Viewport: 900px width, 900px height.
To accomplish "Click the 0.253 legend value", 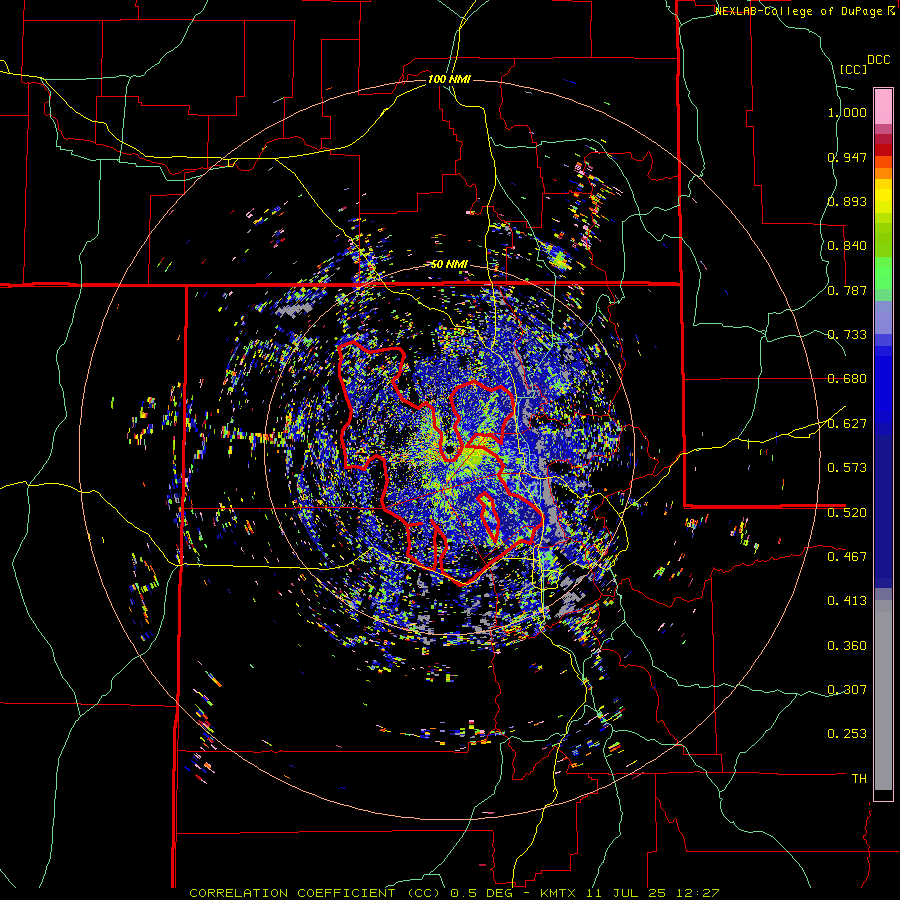I will (847, 734).
